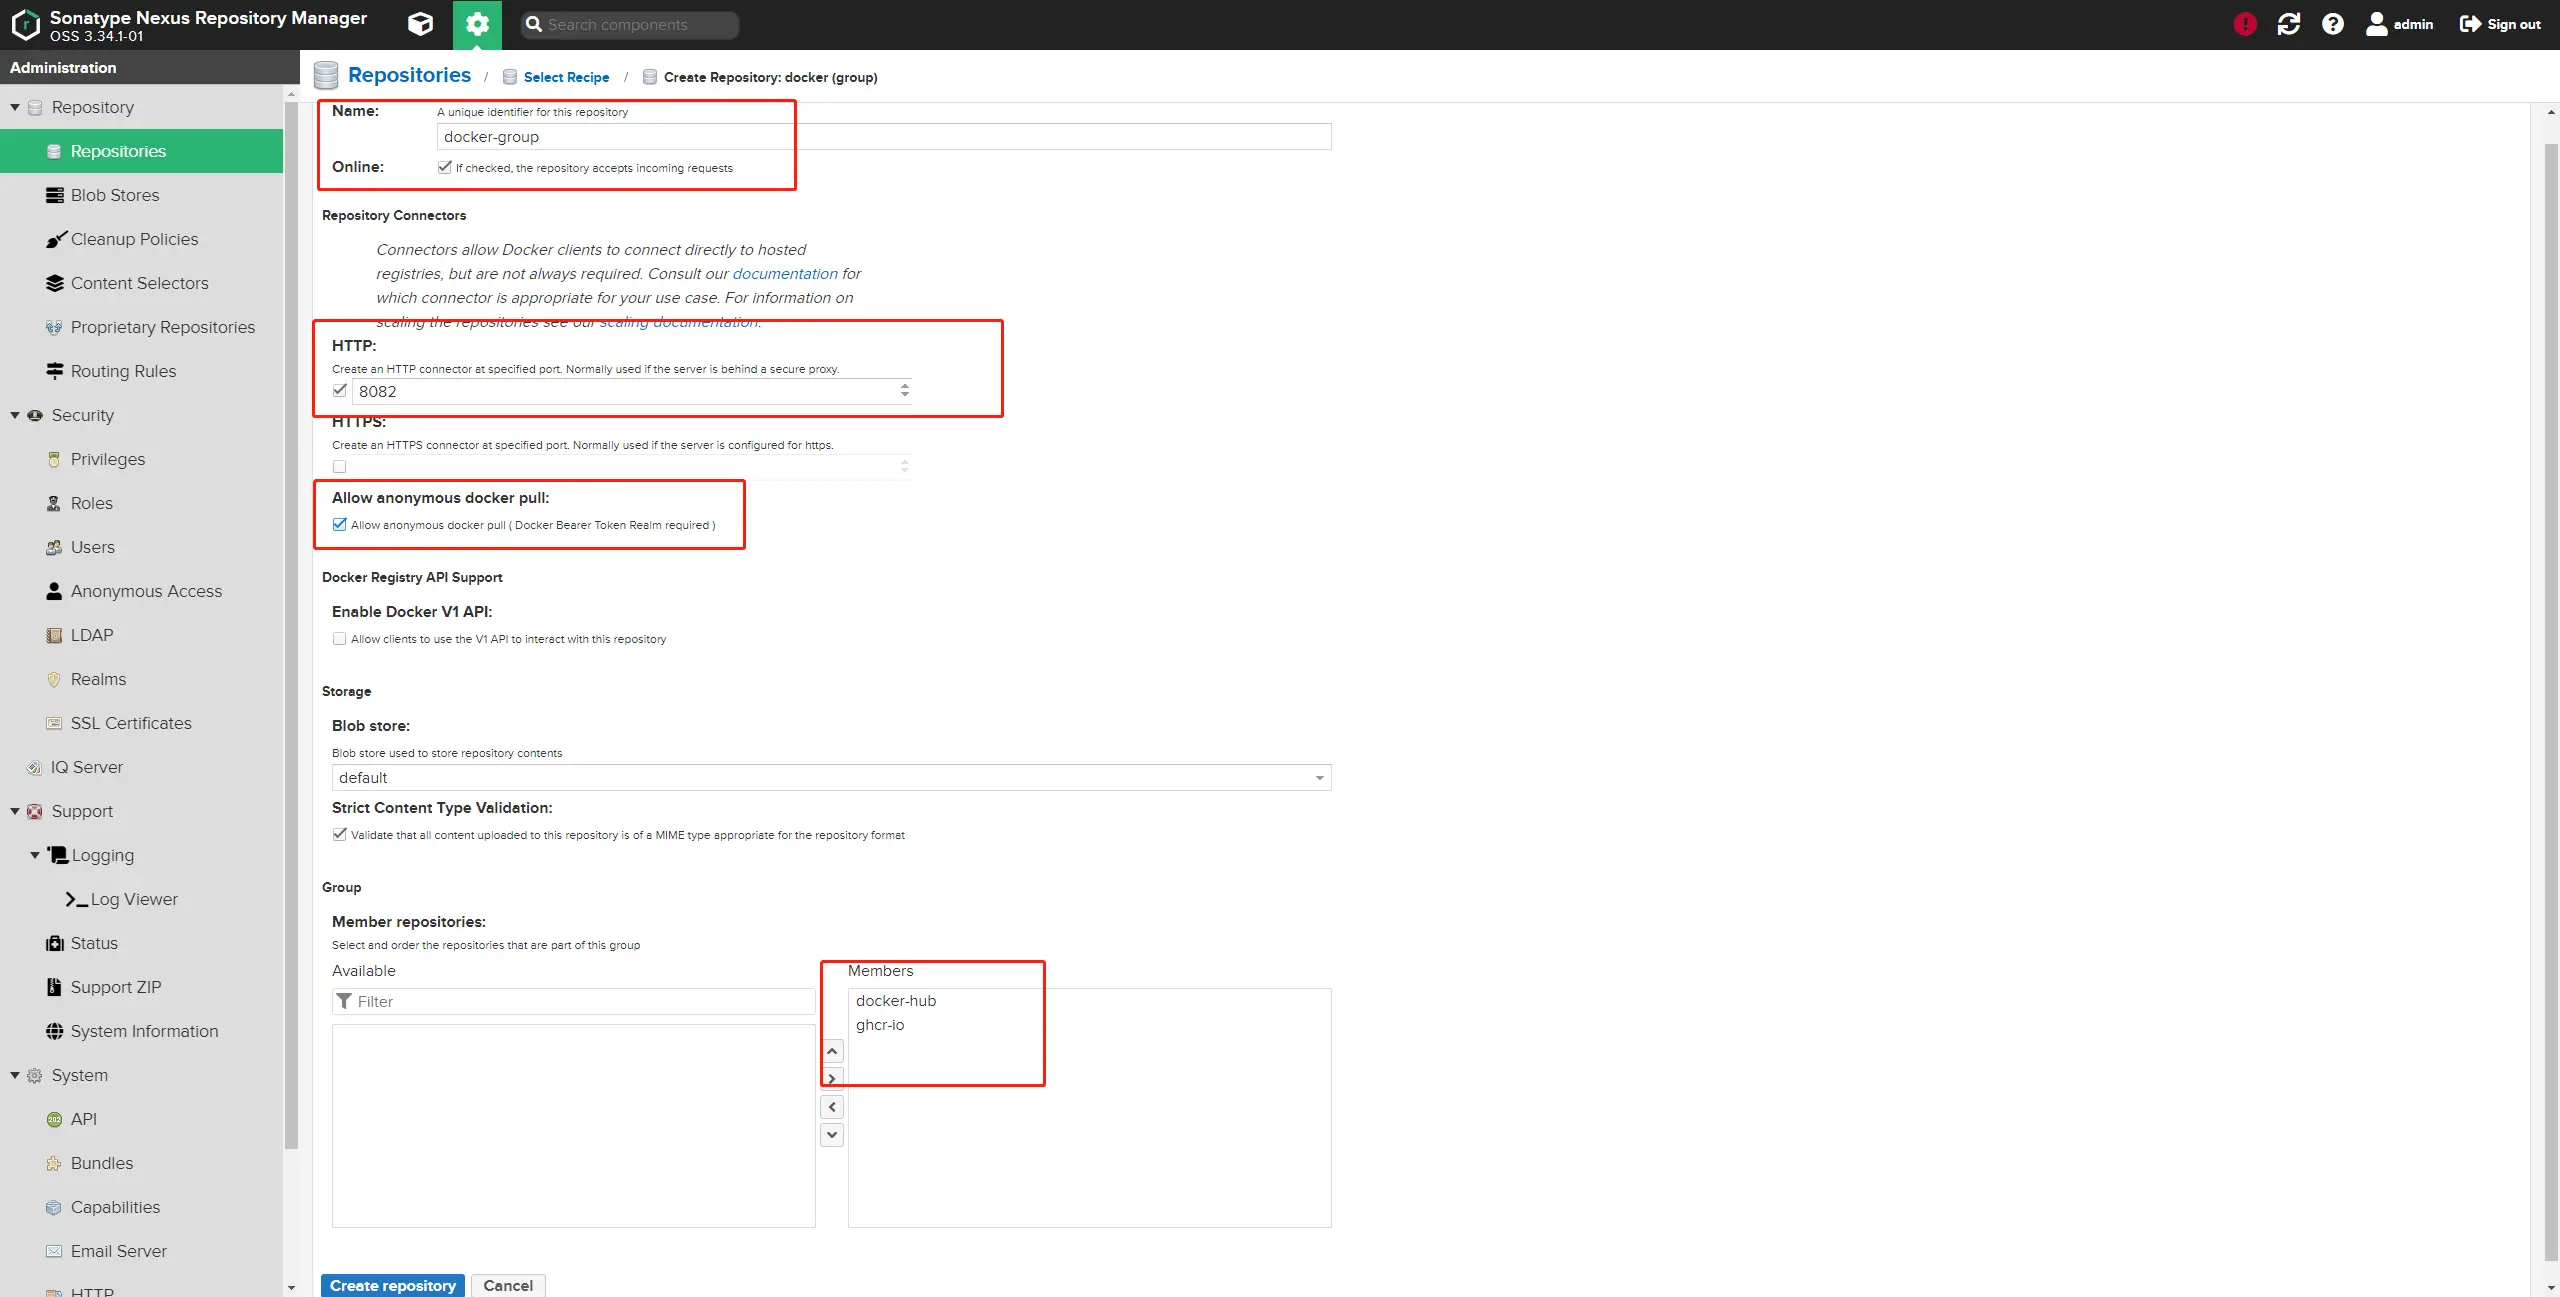Click the Administration gear icon
The height and width of the screenshot is (1297, 2560).
[x=477, y=24]
